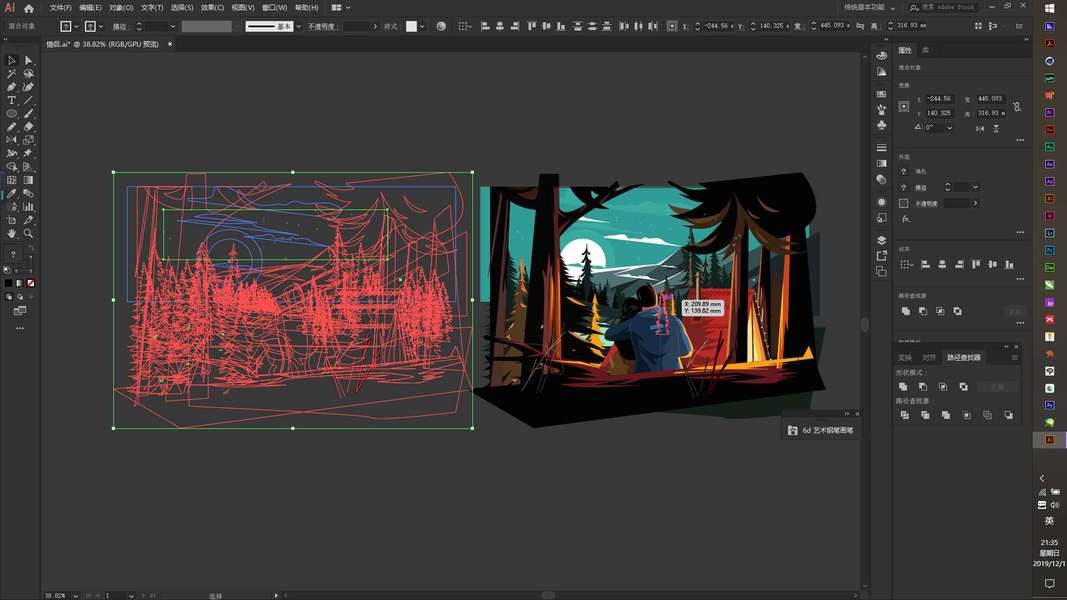Open the fill color dropdown in control bar
The image size is (1067, 600).
pyautogui.click(x=76, y=27)
